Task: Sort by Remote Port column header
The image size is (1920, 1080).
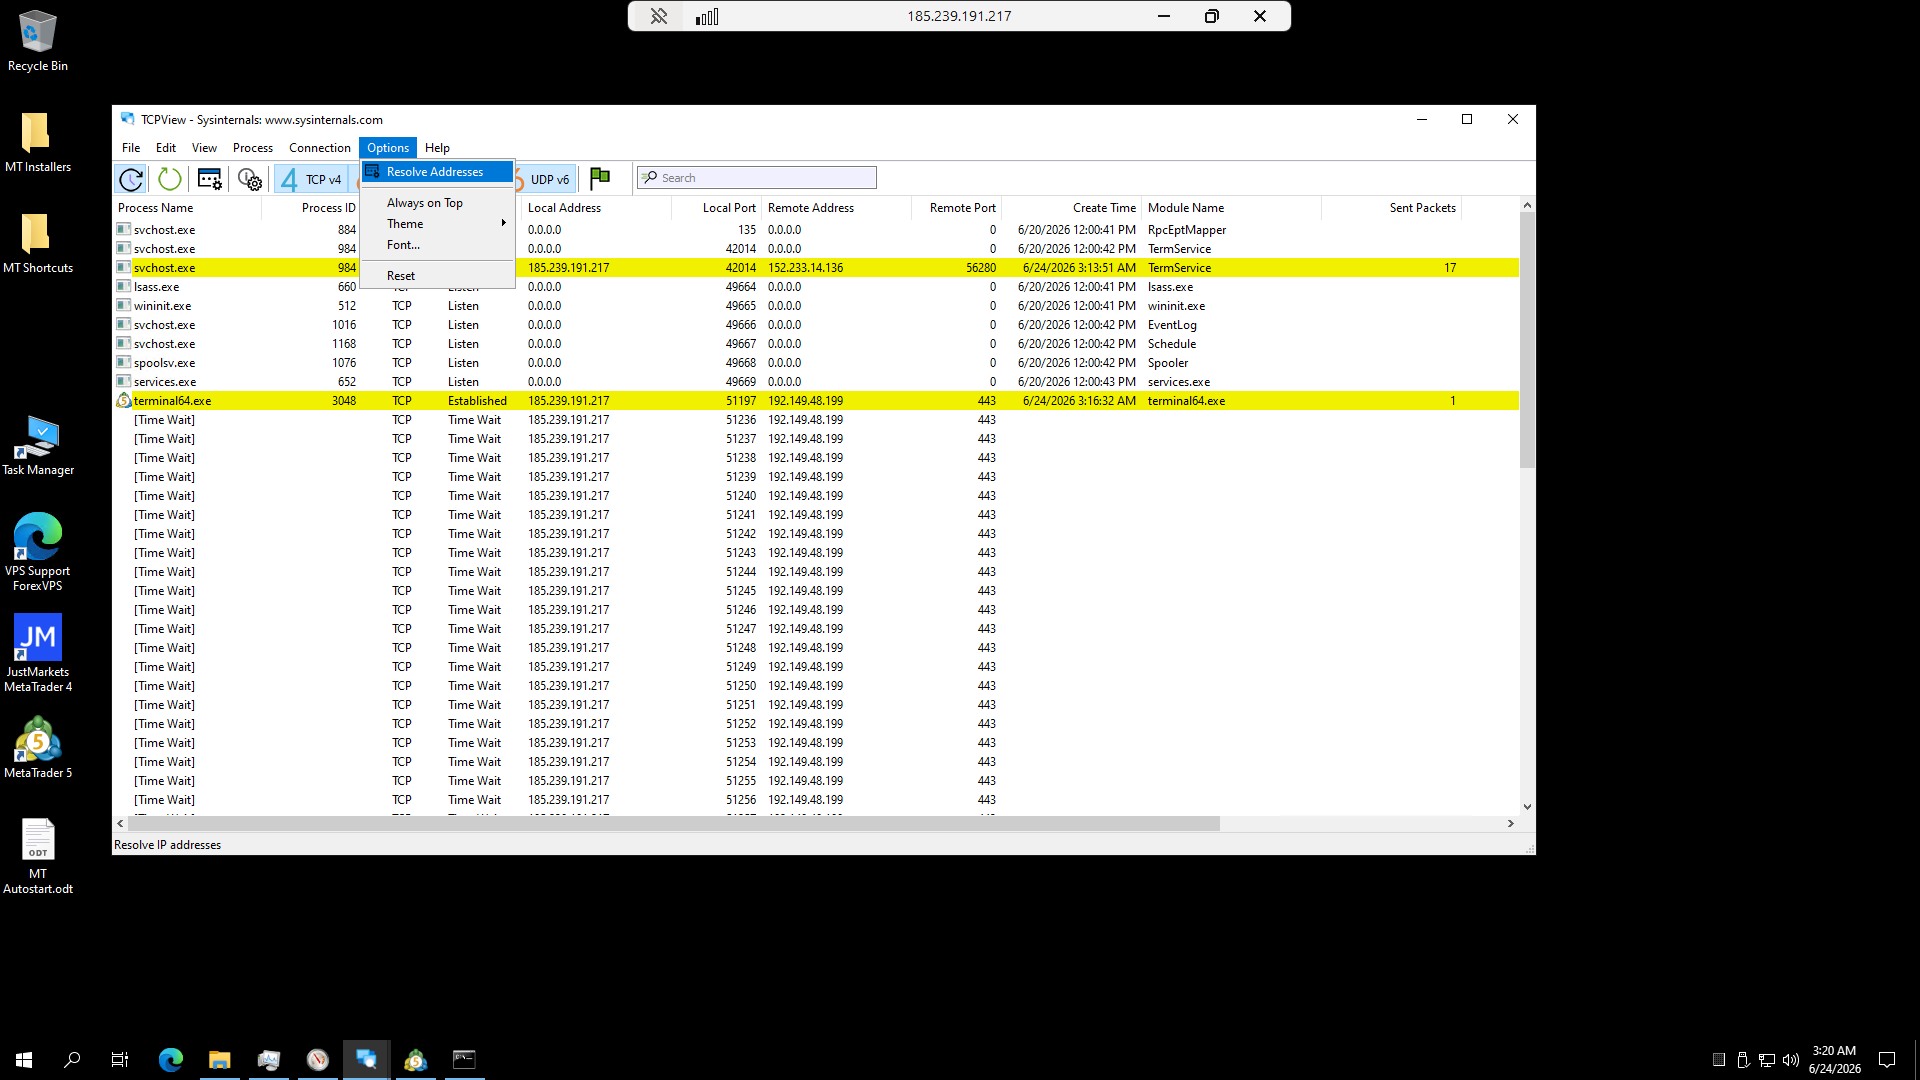Action: pos(957,208)
